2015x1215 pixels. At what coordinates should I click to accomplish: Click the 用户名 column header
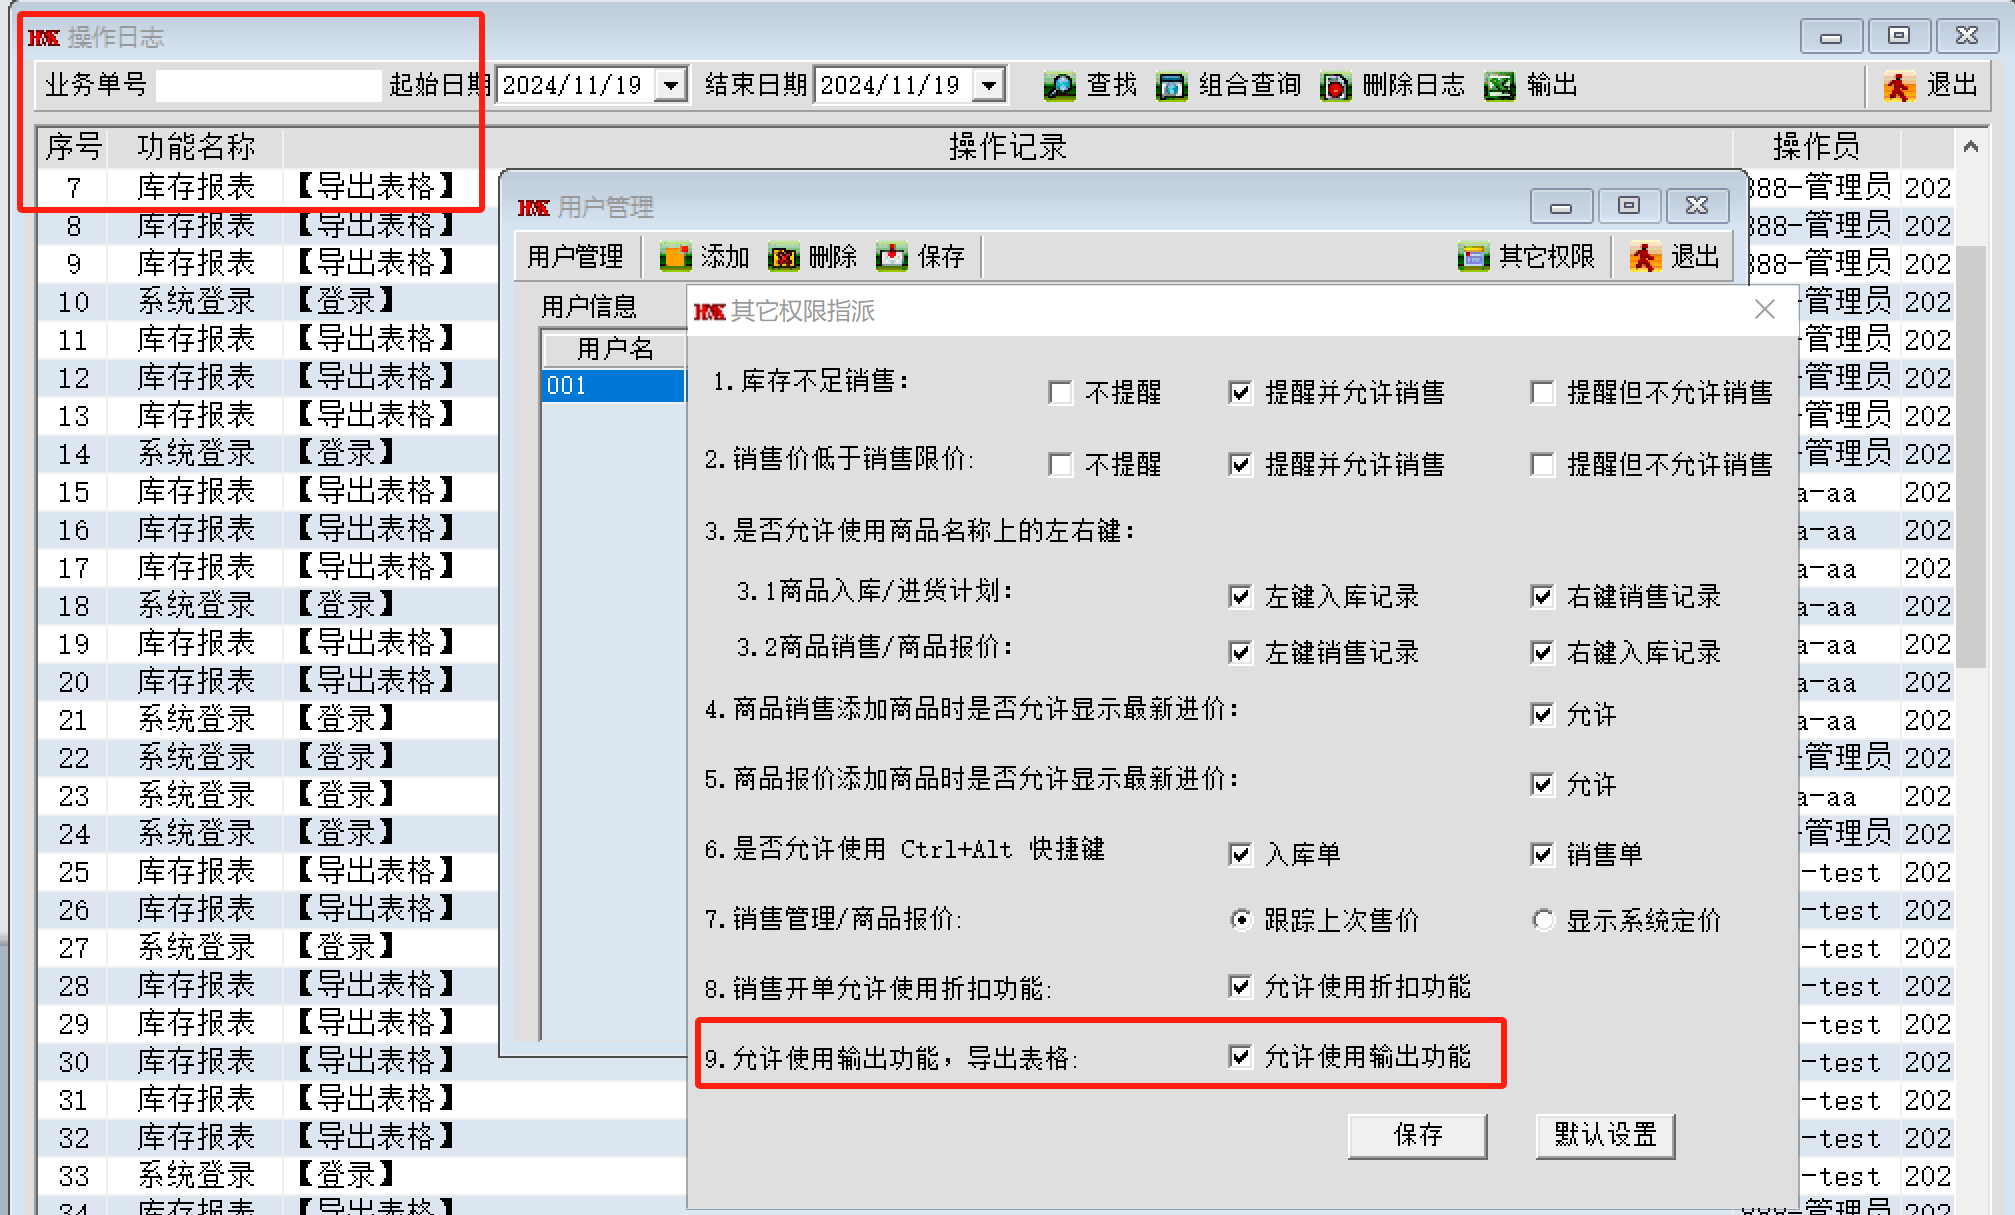pos(614,348)
